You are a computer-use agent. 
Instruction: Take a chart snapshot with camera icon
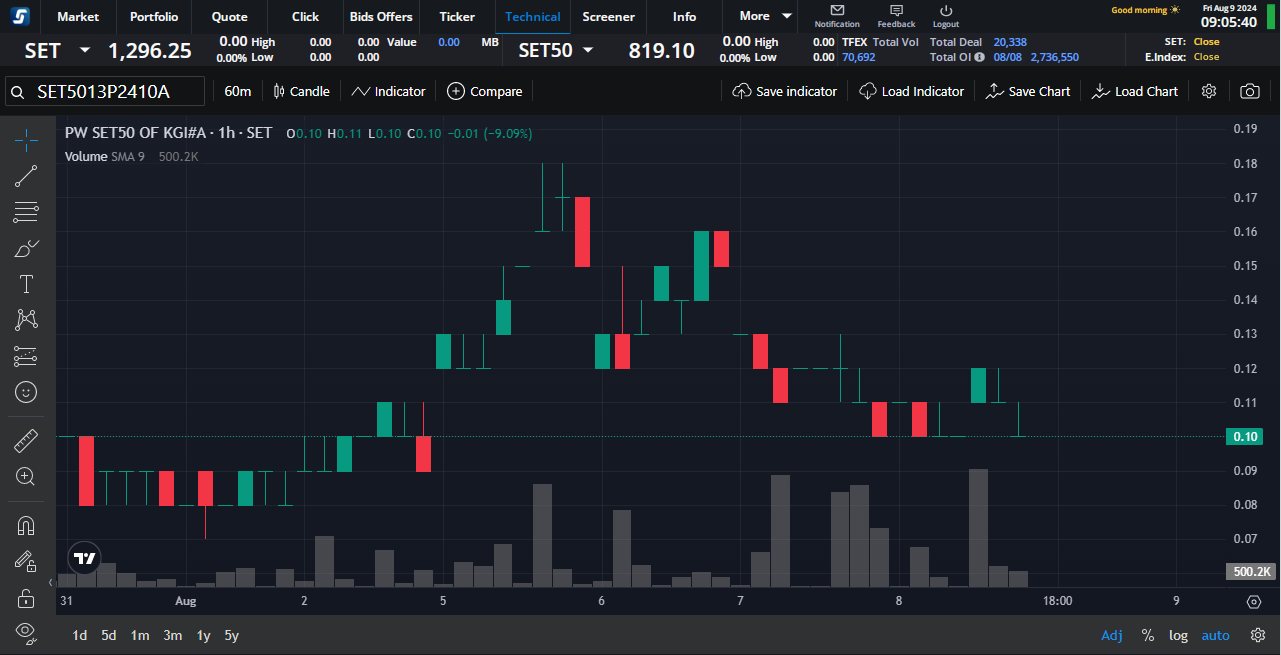pos(1250,91)
